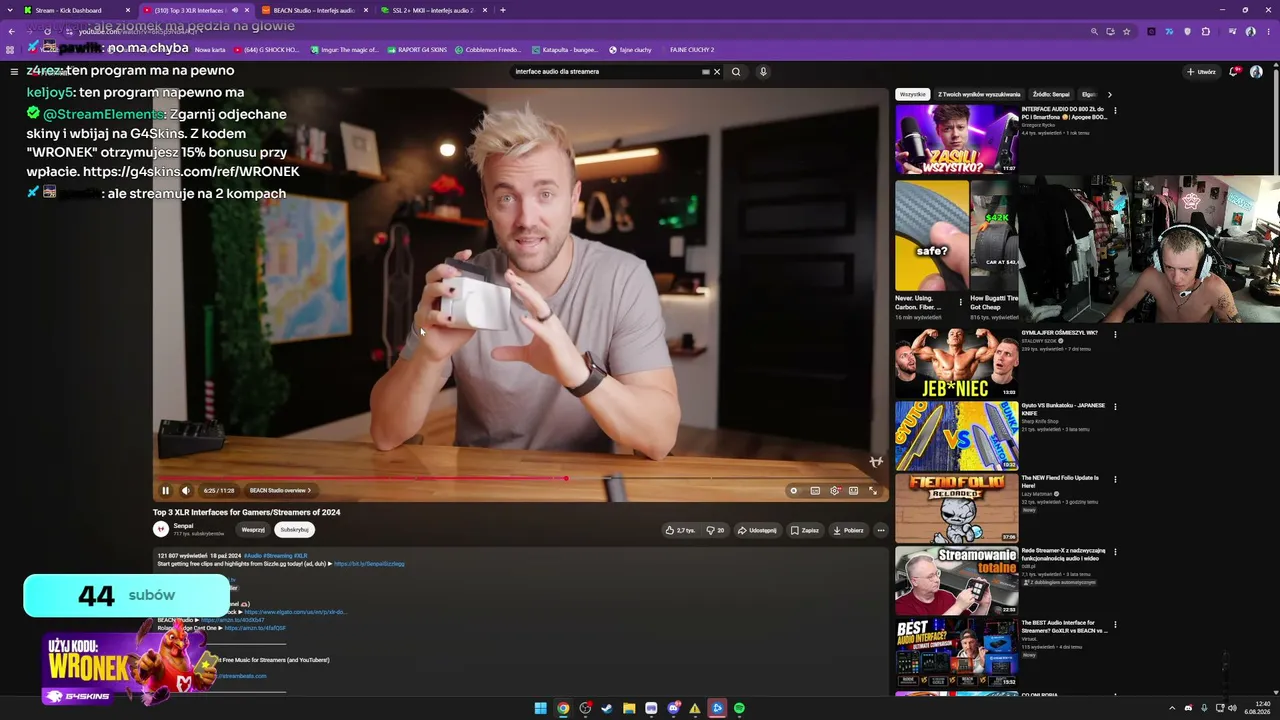
Task: Open options for 'INTERFACE AUDIO DO 800 ZŁ' video
Action: pos(1115,110)
